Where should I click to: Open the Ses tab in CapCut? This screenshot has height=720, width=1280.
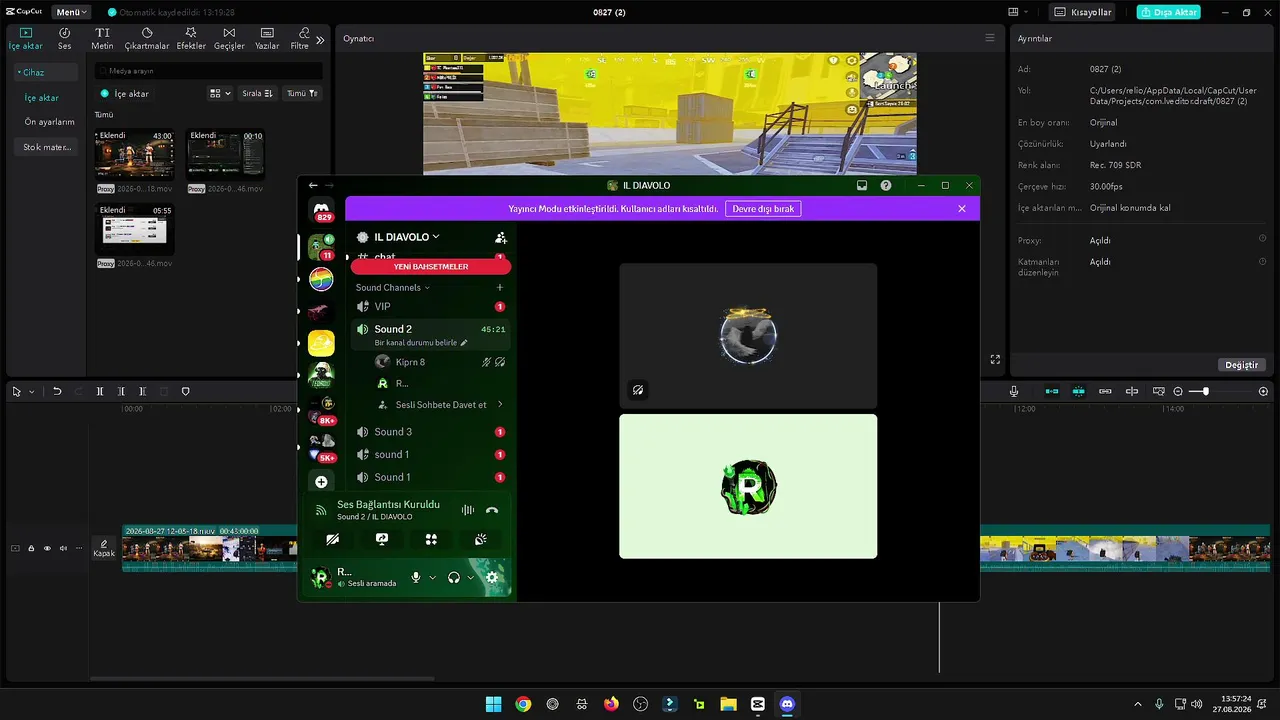(x=64, y=38)
